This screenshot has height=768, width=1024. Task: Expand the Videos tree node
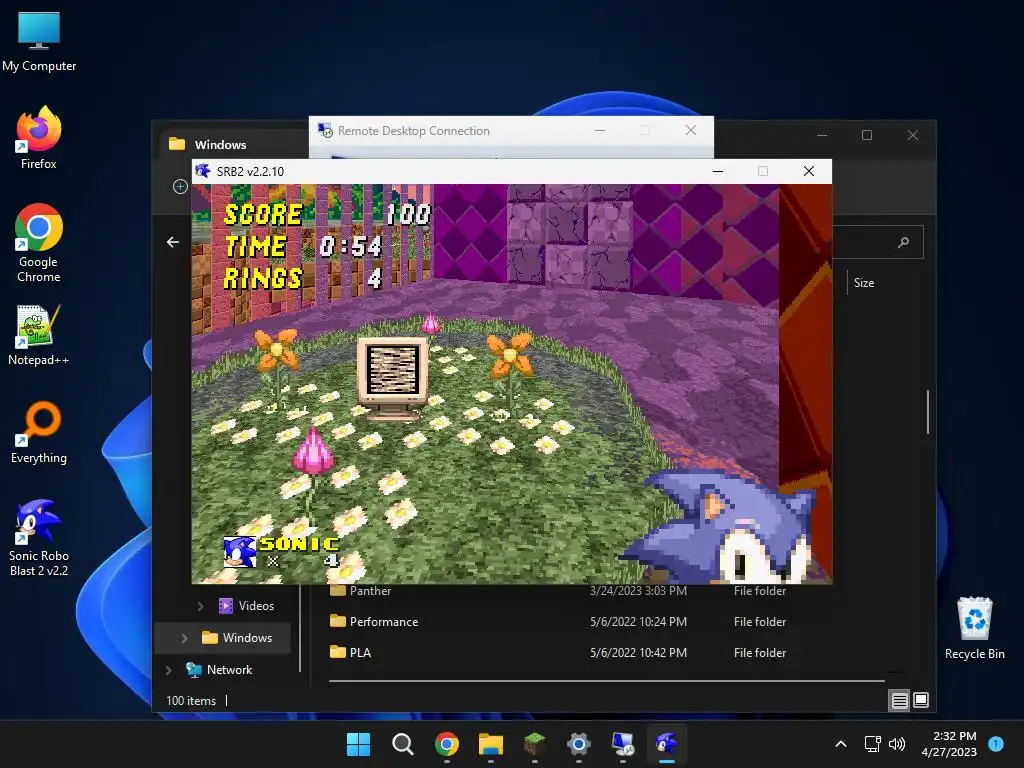click(x=200, y=606)
